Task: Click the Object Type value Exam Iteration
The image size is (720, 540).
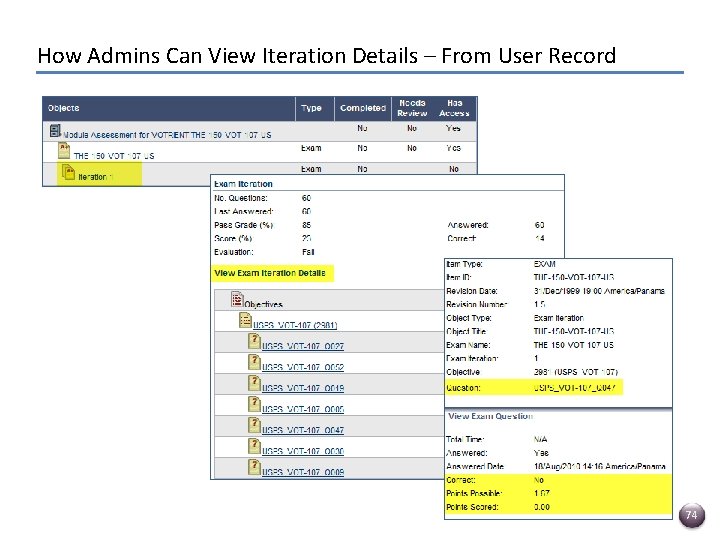Action: tap(559, 318)
